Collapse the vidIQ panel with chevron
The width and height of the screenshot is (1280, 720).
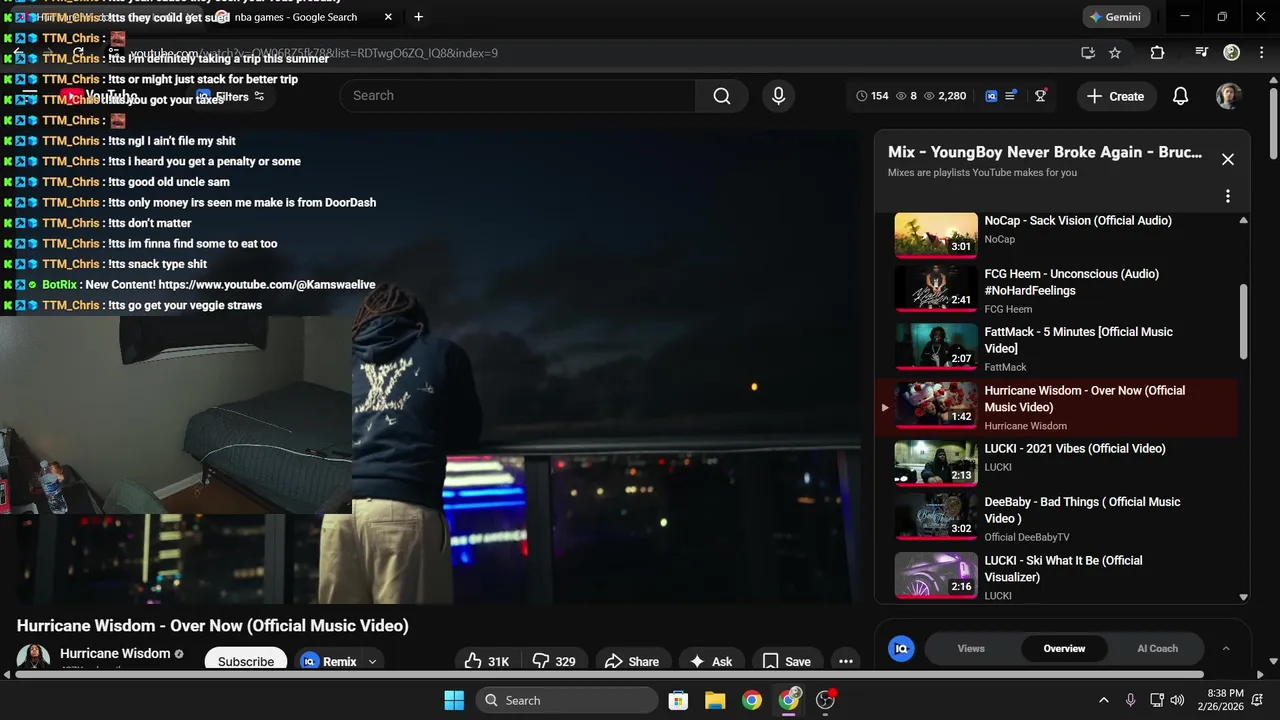click(x=1226, y=648)
